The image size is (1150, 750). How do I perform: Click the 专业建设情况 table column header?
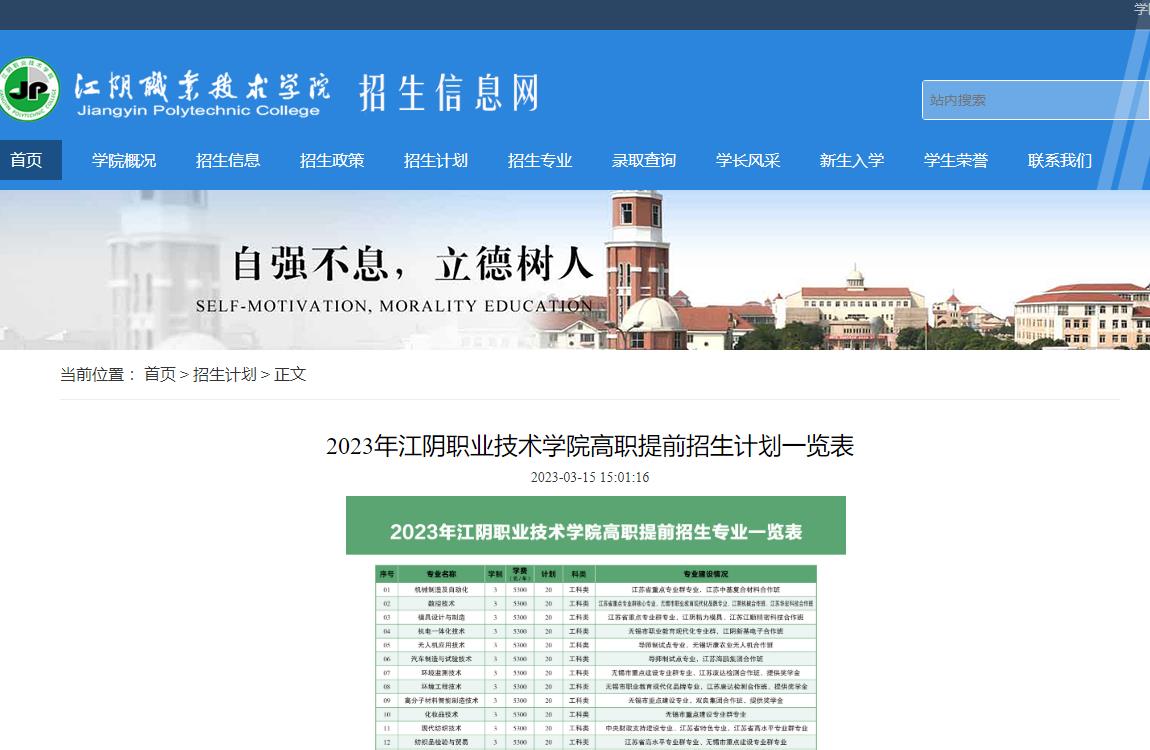[705, 574]
